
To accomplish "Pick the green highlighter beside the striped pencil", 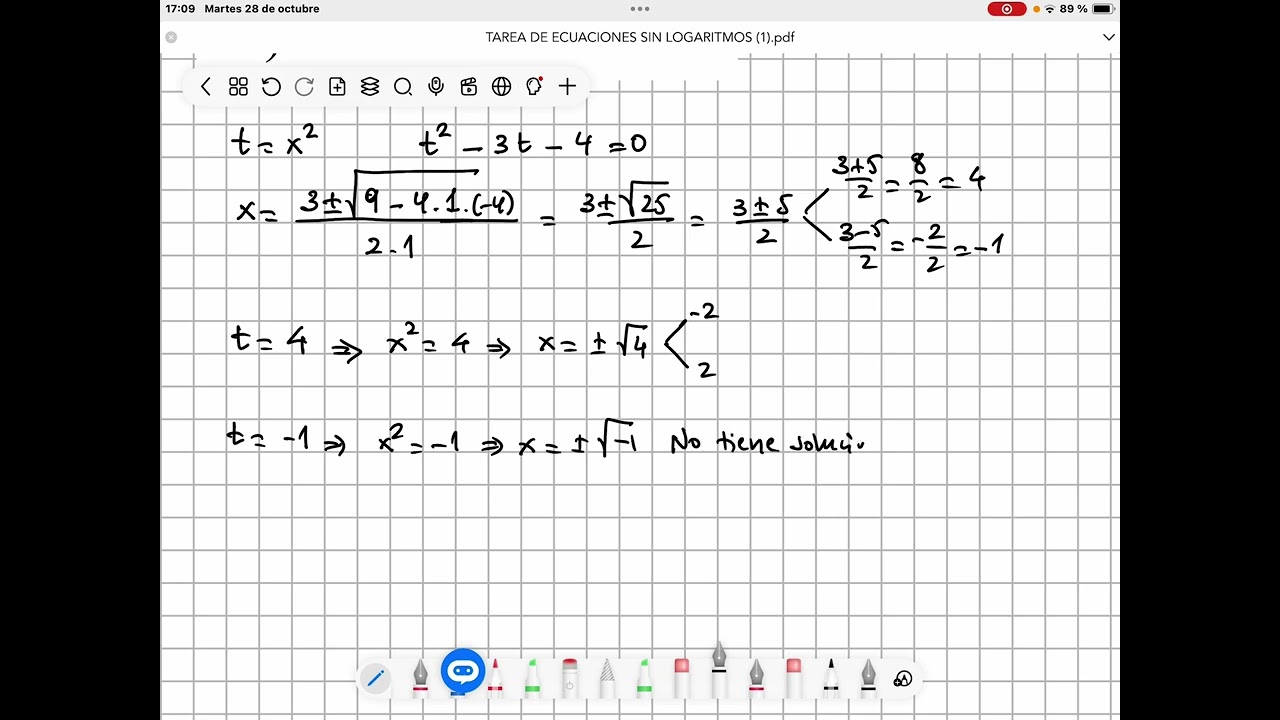I will coord(644,677).
